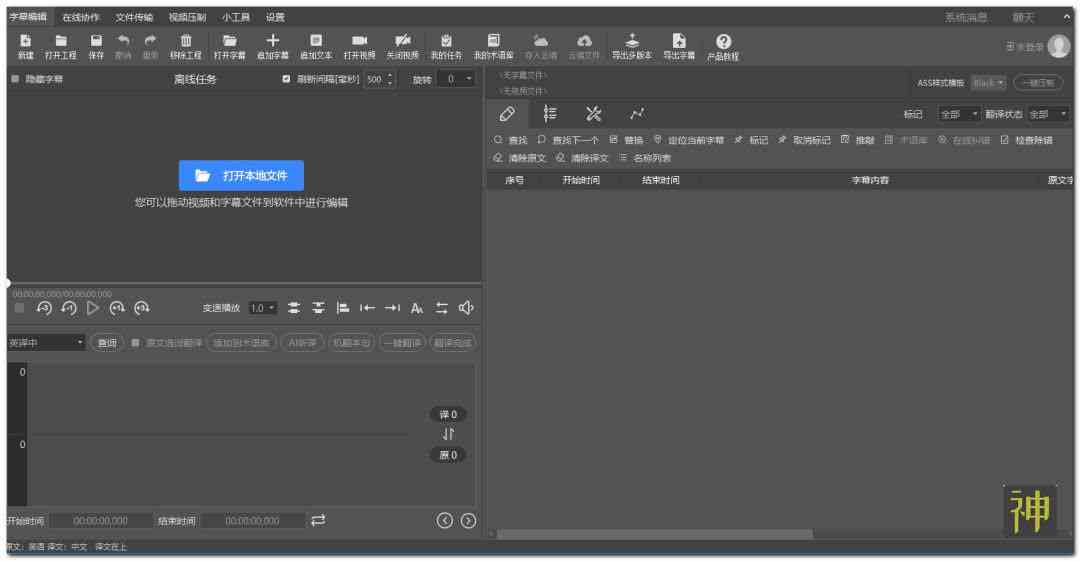Open the 文件传输 menu

134,17
